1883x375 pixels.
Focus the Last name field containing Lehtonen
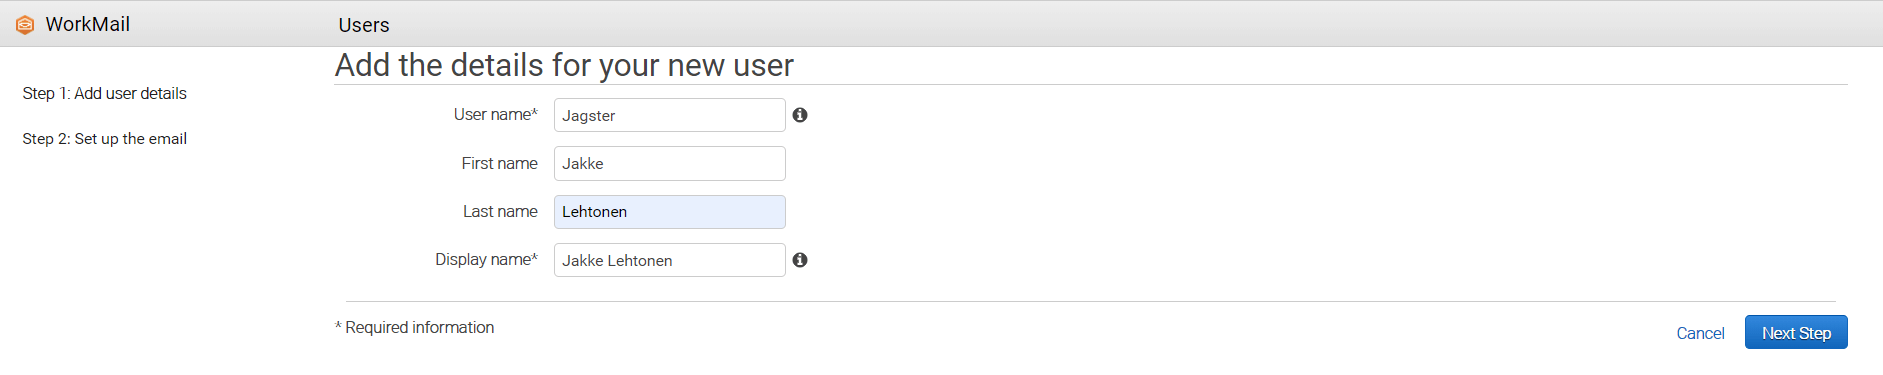point(670,212)
